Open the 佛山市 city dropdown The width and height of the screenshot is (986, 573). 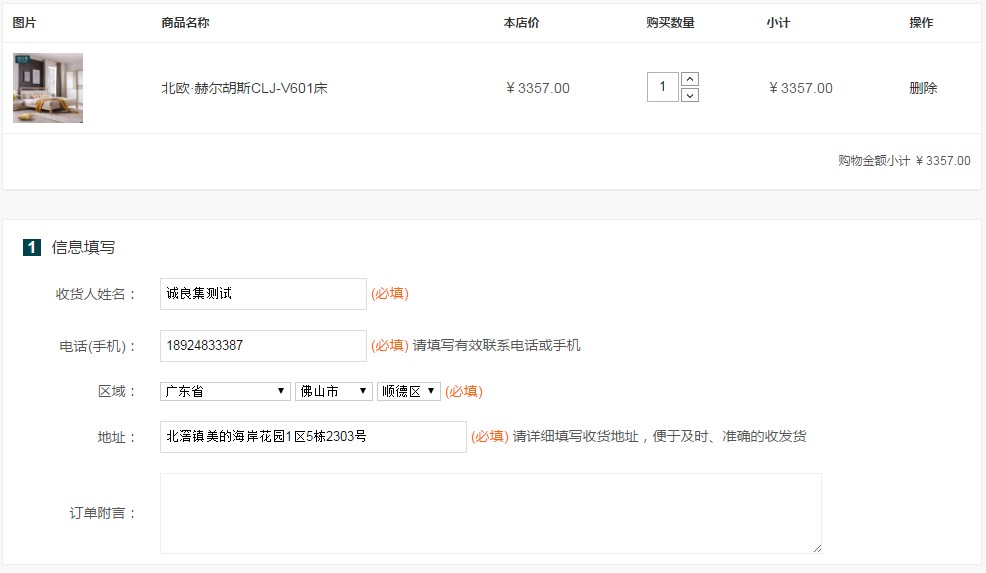tap(334, 391)
